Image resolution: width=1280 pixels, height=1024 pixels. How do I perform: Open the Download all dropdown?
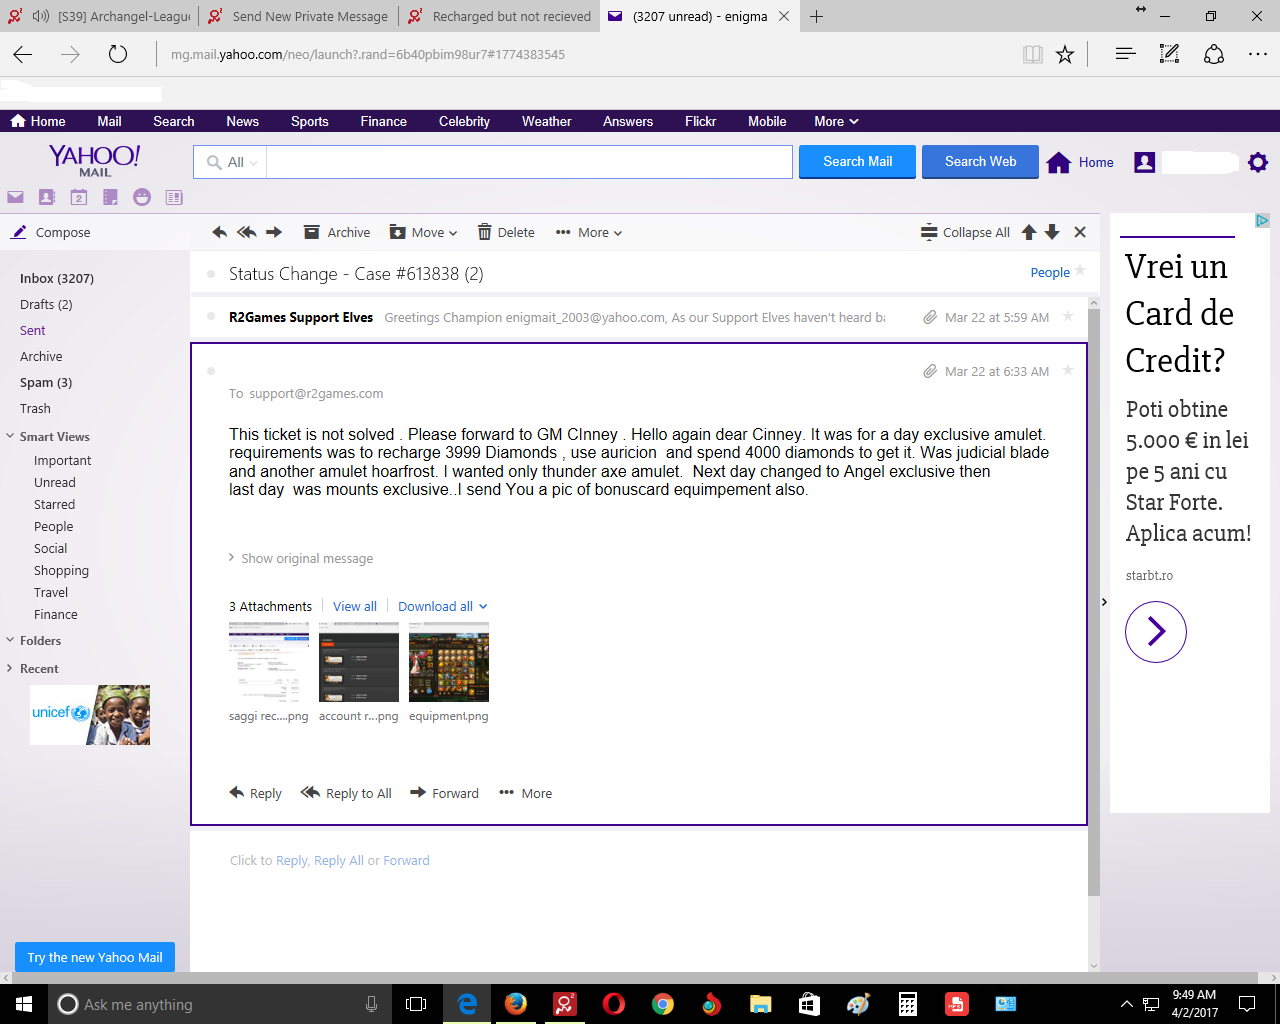click(442, 606)
